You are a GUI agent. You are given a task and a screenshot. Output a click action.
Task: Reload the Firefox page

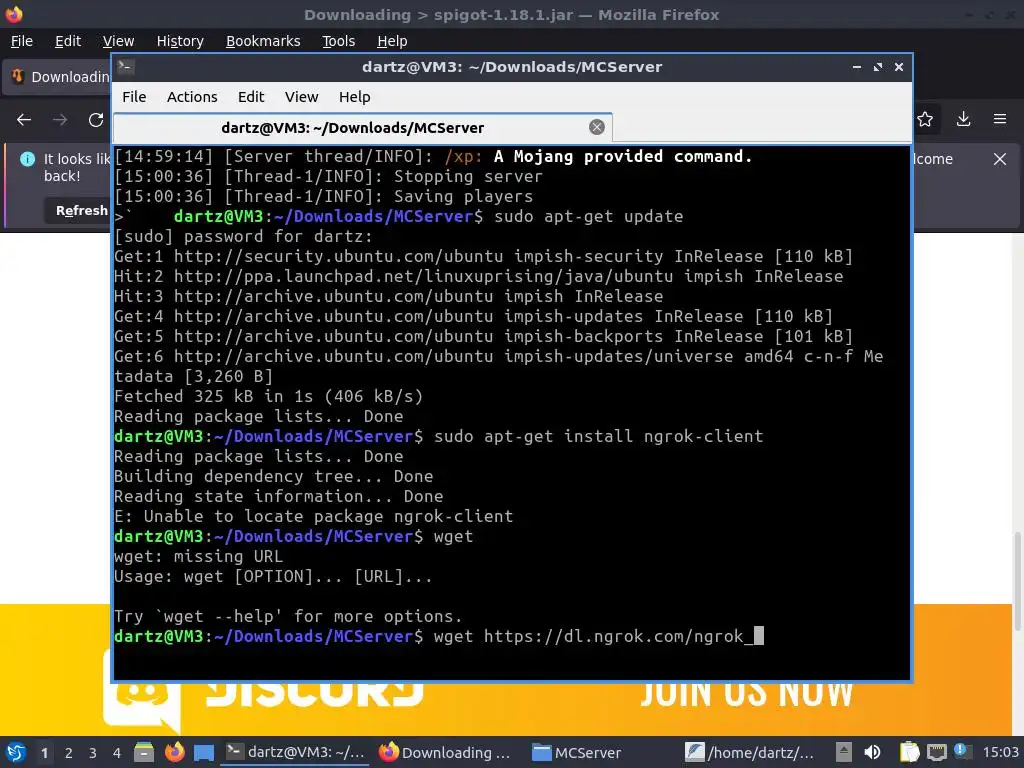point(96,120)
